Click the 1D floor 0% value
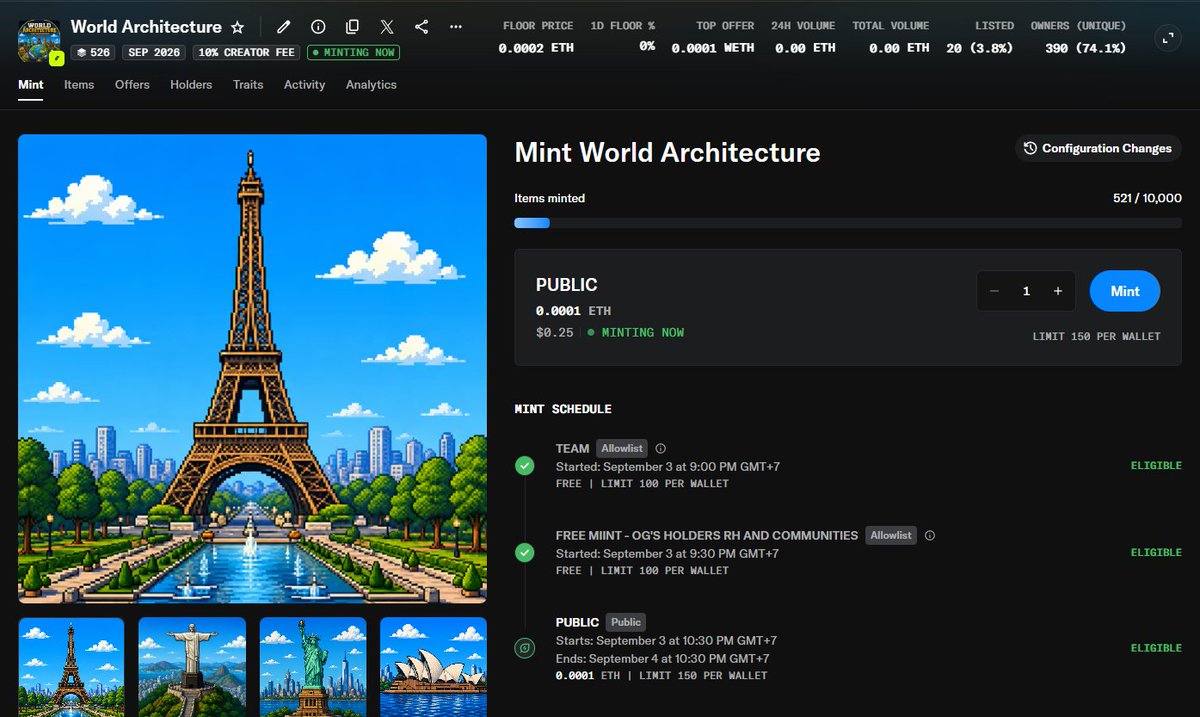Screen dimensions: 1200x717 [x=647, y=46]
